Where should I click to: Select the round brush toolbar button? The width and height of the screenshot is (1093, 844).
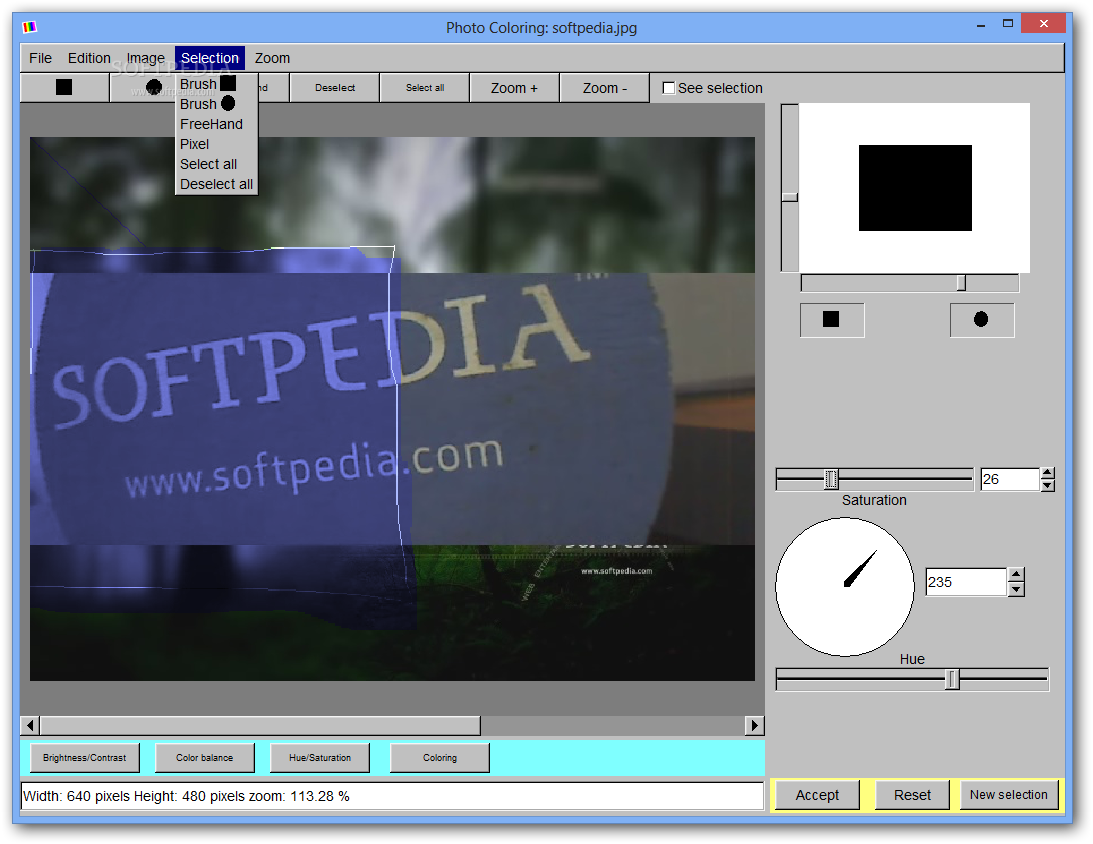pyautogui.click(x=142, y=88)
